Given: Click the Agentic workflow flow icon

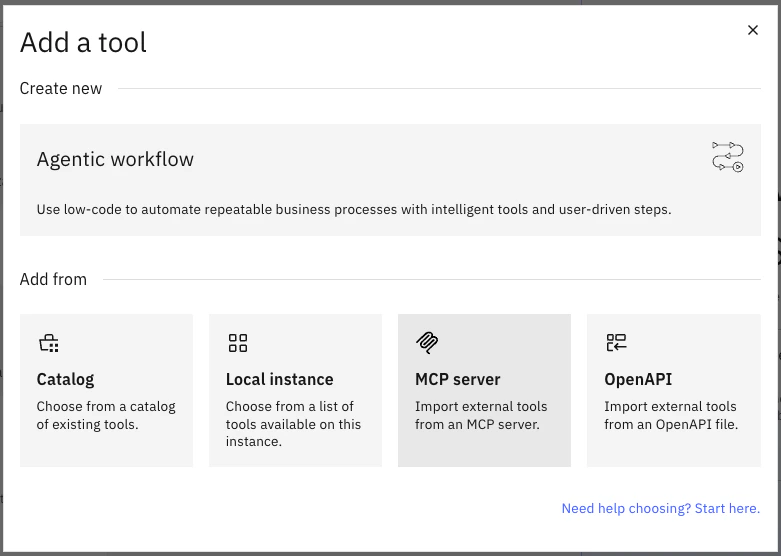Looking at the screenshot, I should click(x=727, y=157).
